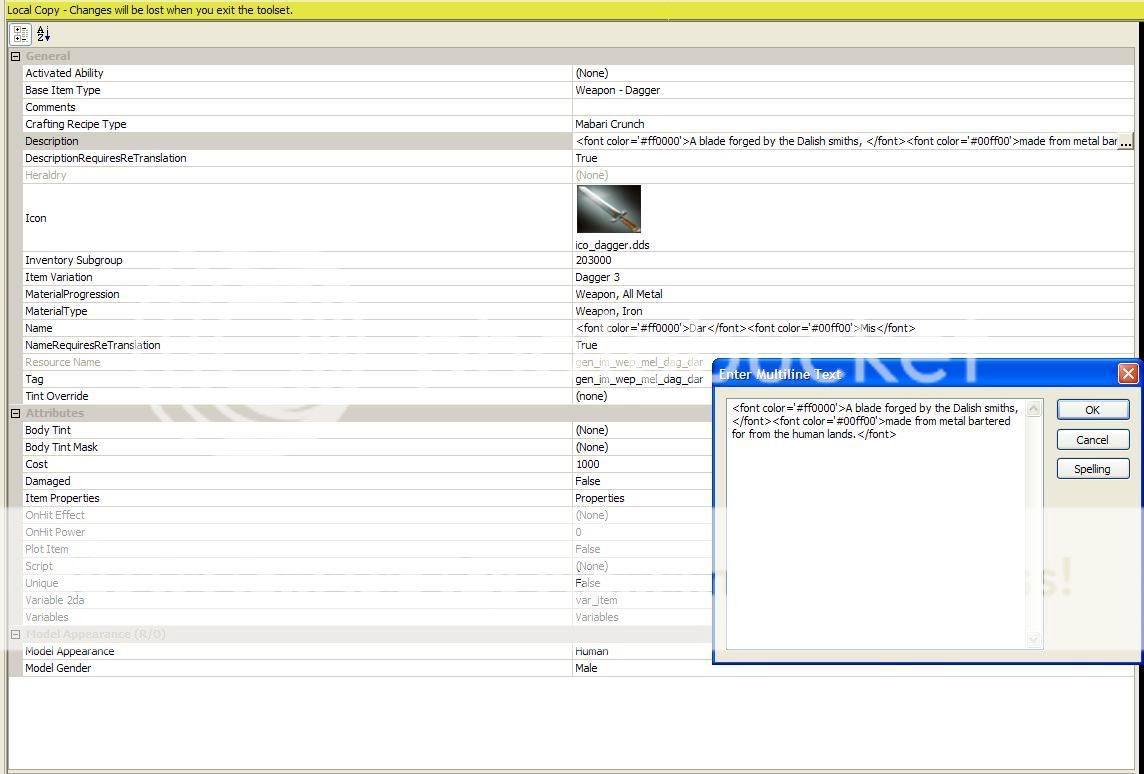Select the Base Item Type value

coord(617,90)
